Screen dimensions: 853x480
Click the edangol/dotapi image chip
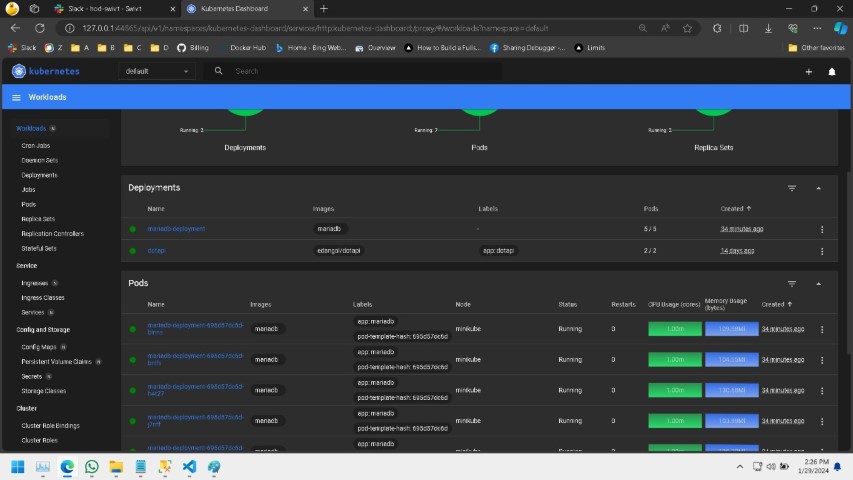tap(338, 251)
